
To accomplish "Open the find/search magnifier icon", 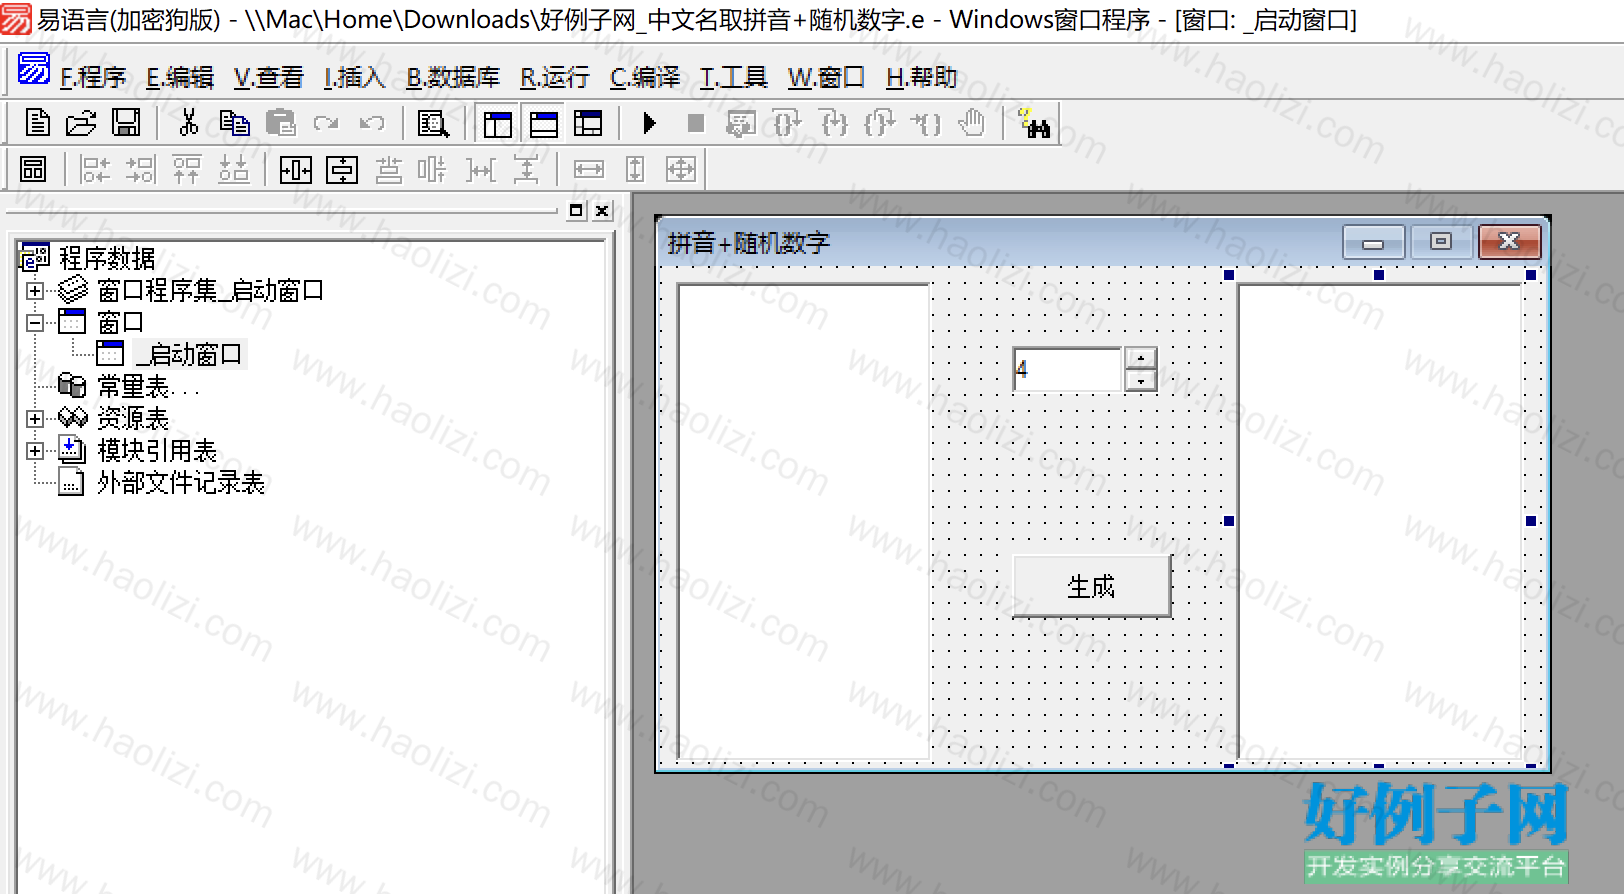I will (433, 123).
